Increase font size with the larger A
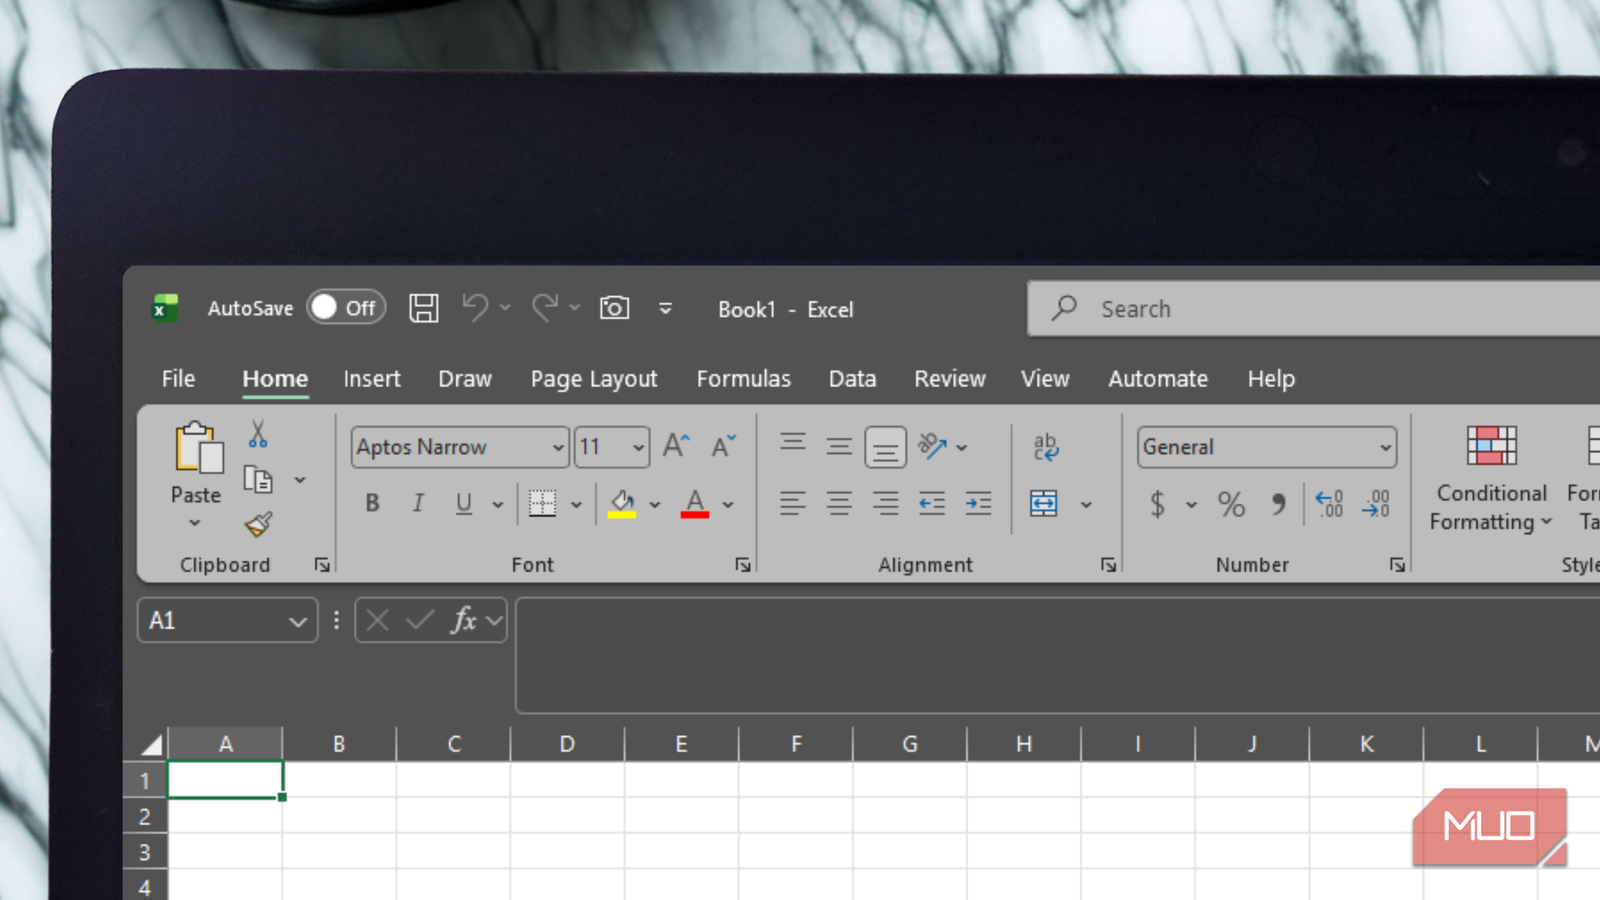1600x900 pixels. click(677, 446)
